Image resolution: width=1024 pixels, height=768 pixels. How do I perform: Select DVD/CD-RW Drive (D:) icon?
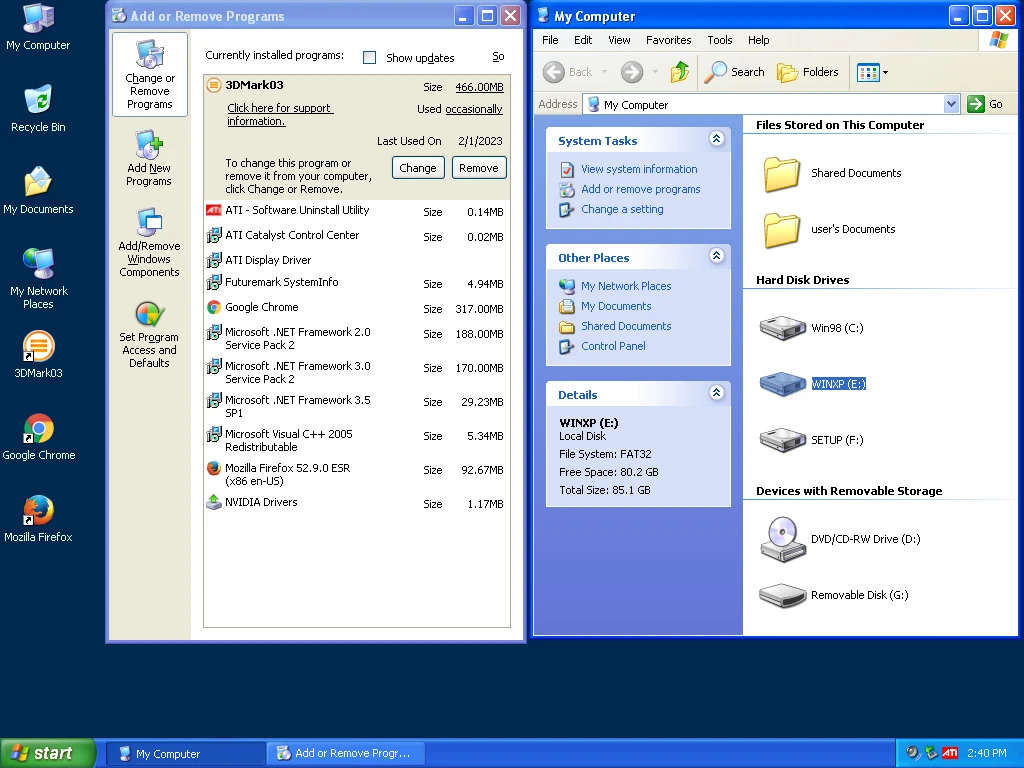click(783, 539)
